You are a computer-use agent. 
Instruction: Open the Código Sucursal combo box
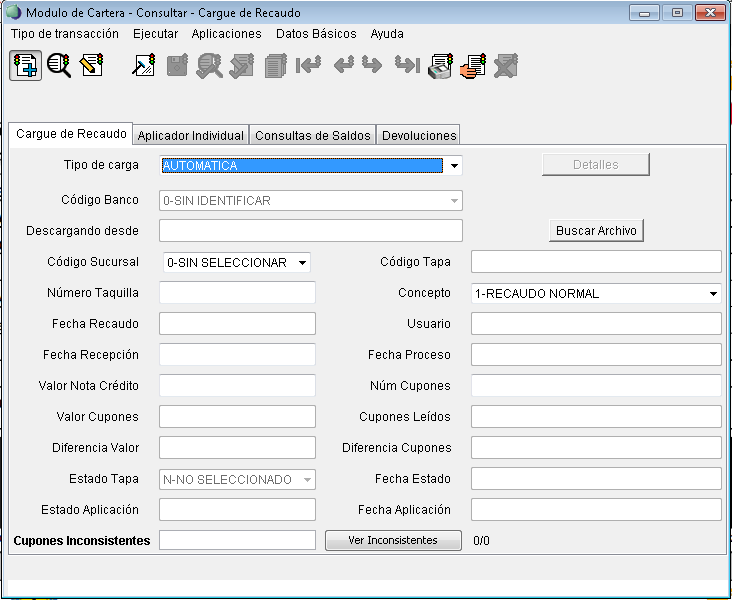coord(302,263)
